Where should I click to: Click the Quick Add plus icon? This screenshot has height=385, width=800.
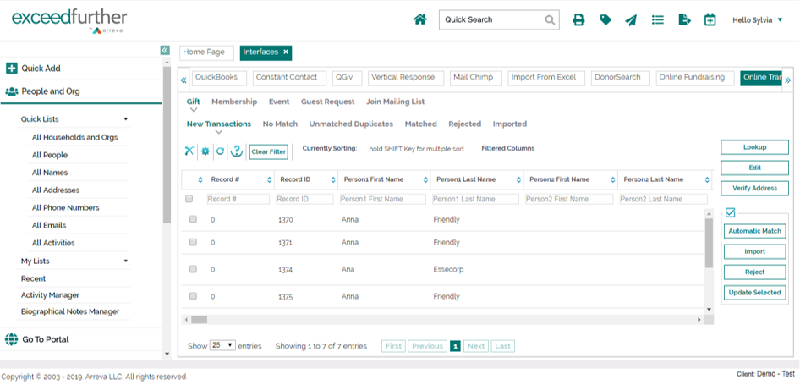(11, 68)
